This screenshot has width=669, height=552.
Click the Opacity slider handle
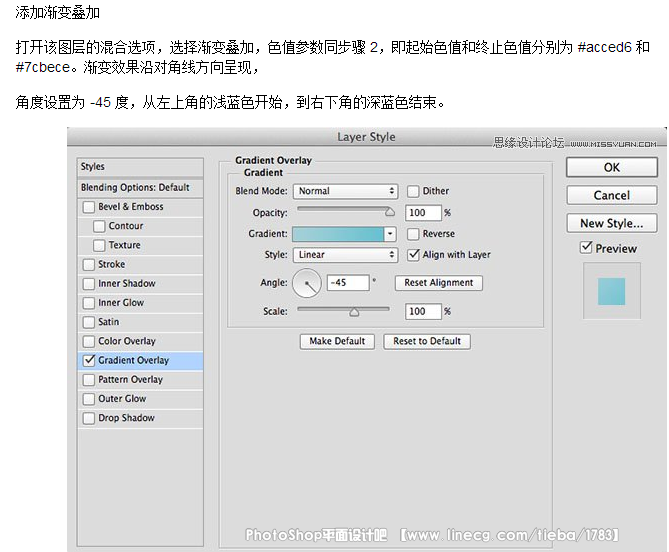click(390, 212)
